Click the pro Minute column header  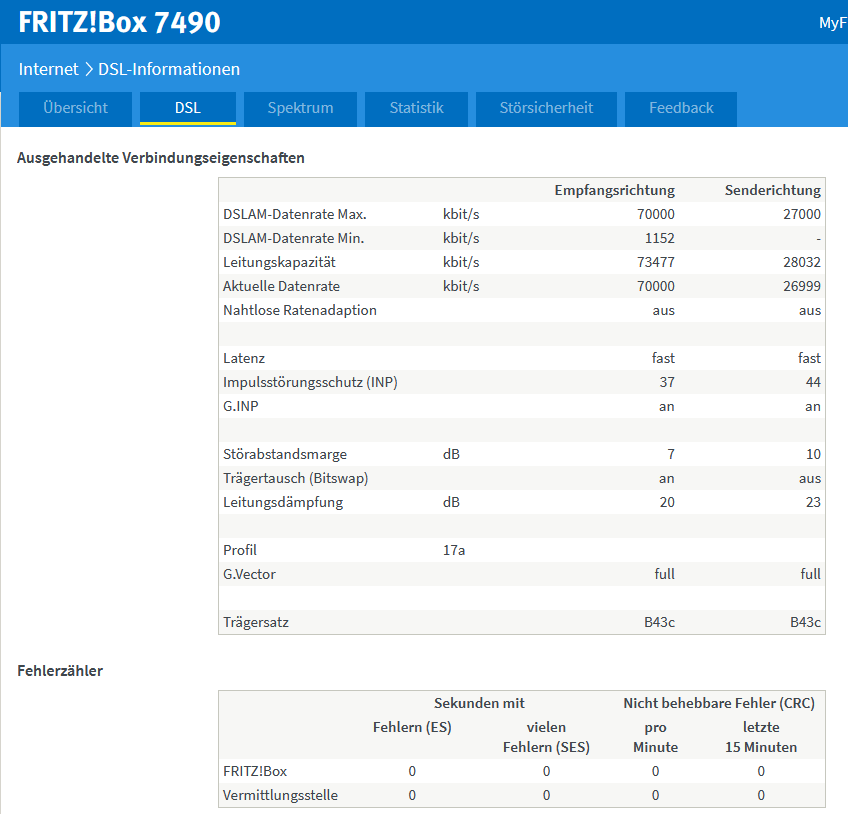pos(655,737)
